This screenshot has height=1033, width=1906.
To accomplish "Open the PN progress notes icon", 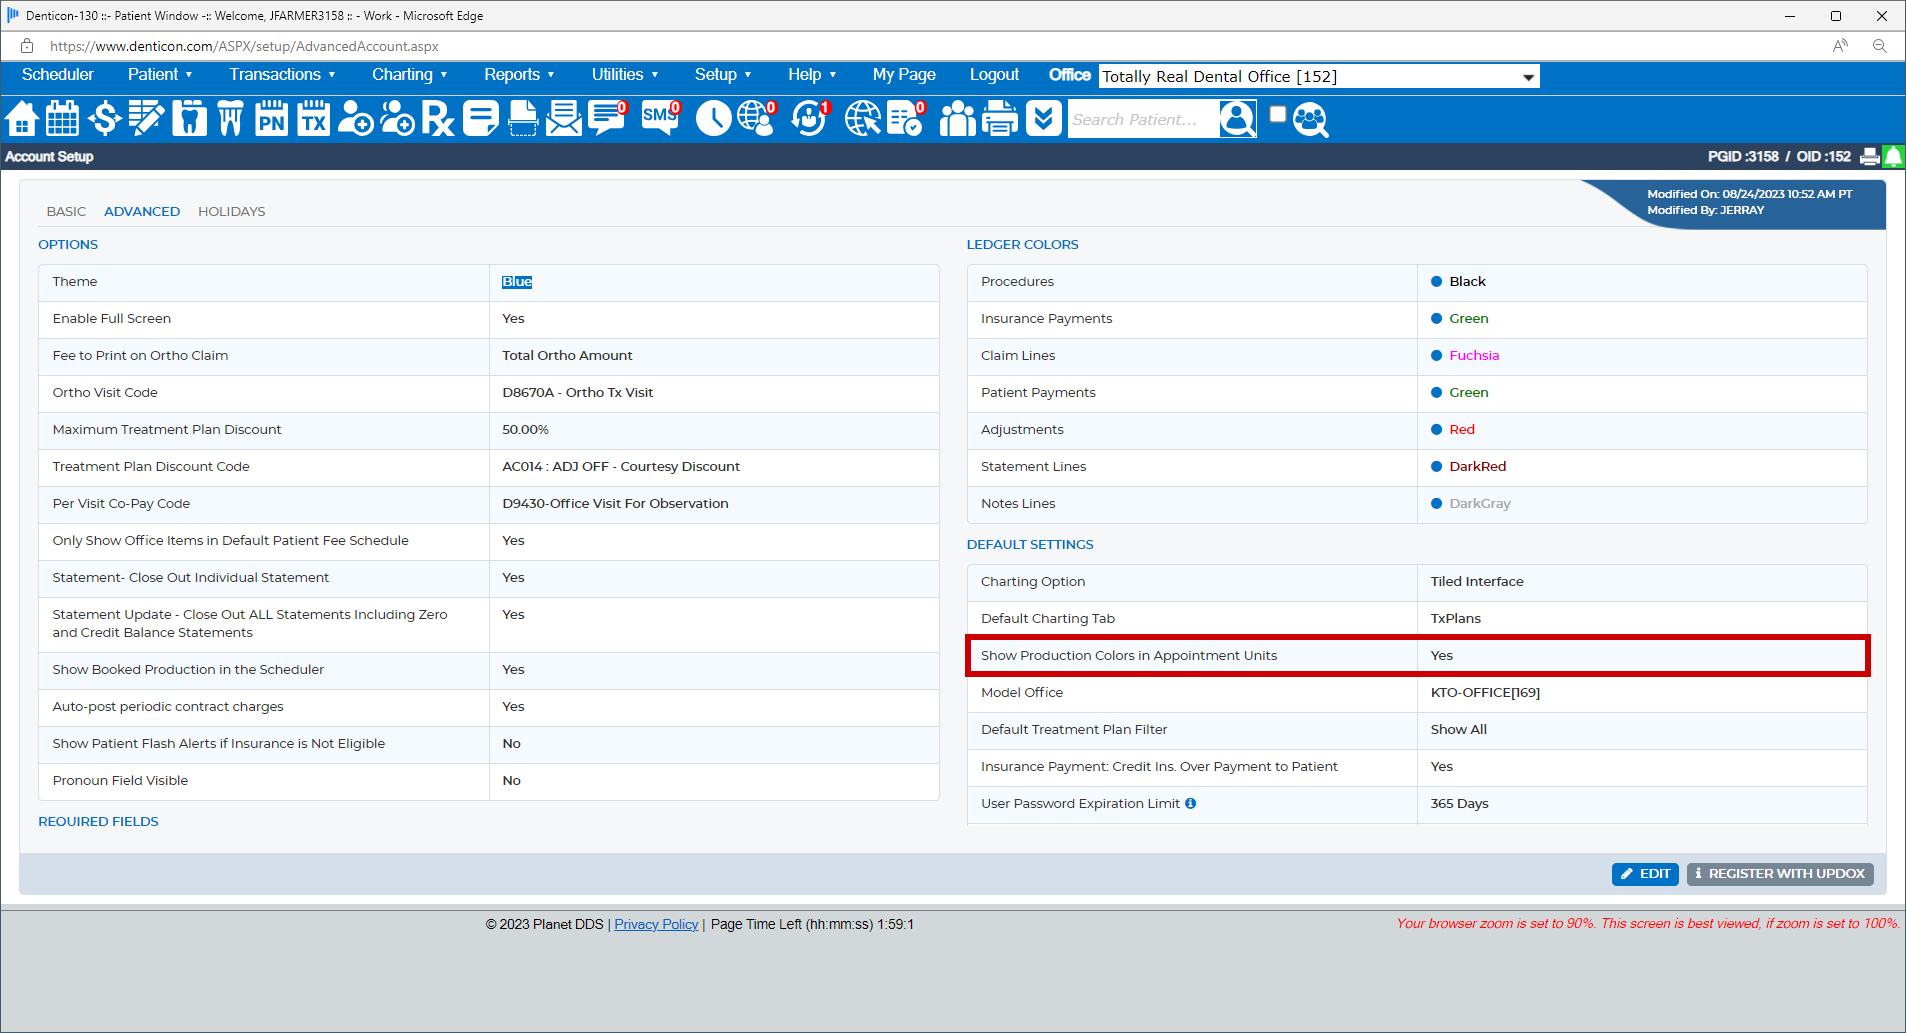I will (x=272, y=119).
